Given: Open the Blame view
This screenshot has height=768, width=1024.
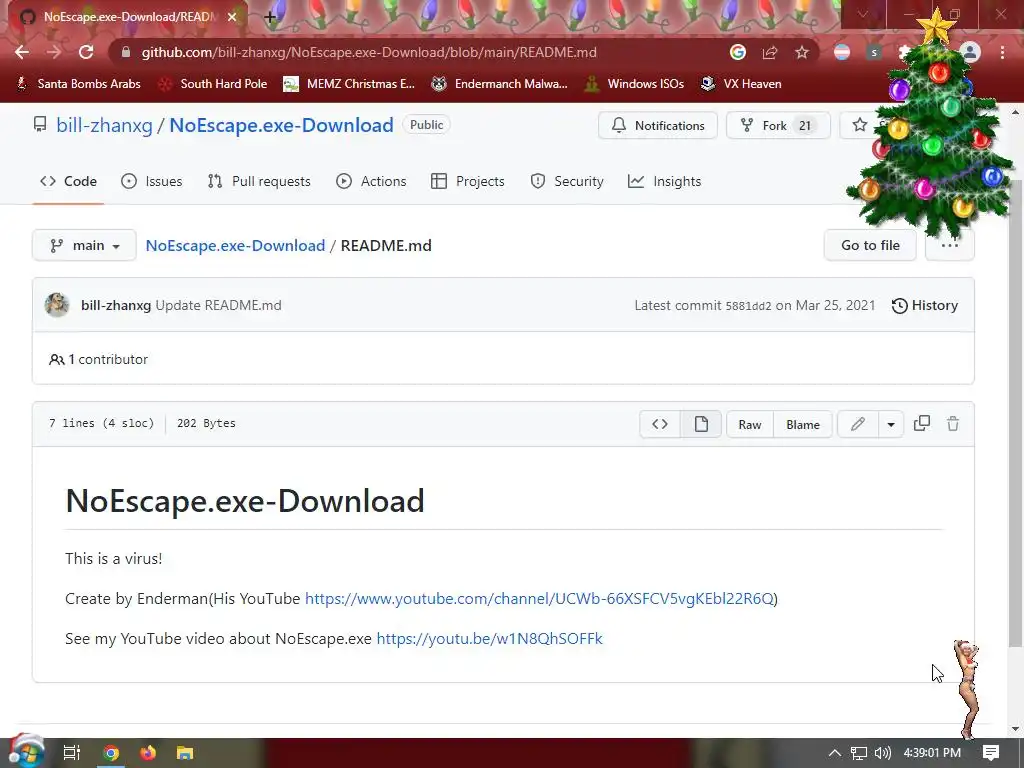Looking at the screenshot, I should point(803,424).
